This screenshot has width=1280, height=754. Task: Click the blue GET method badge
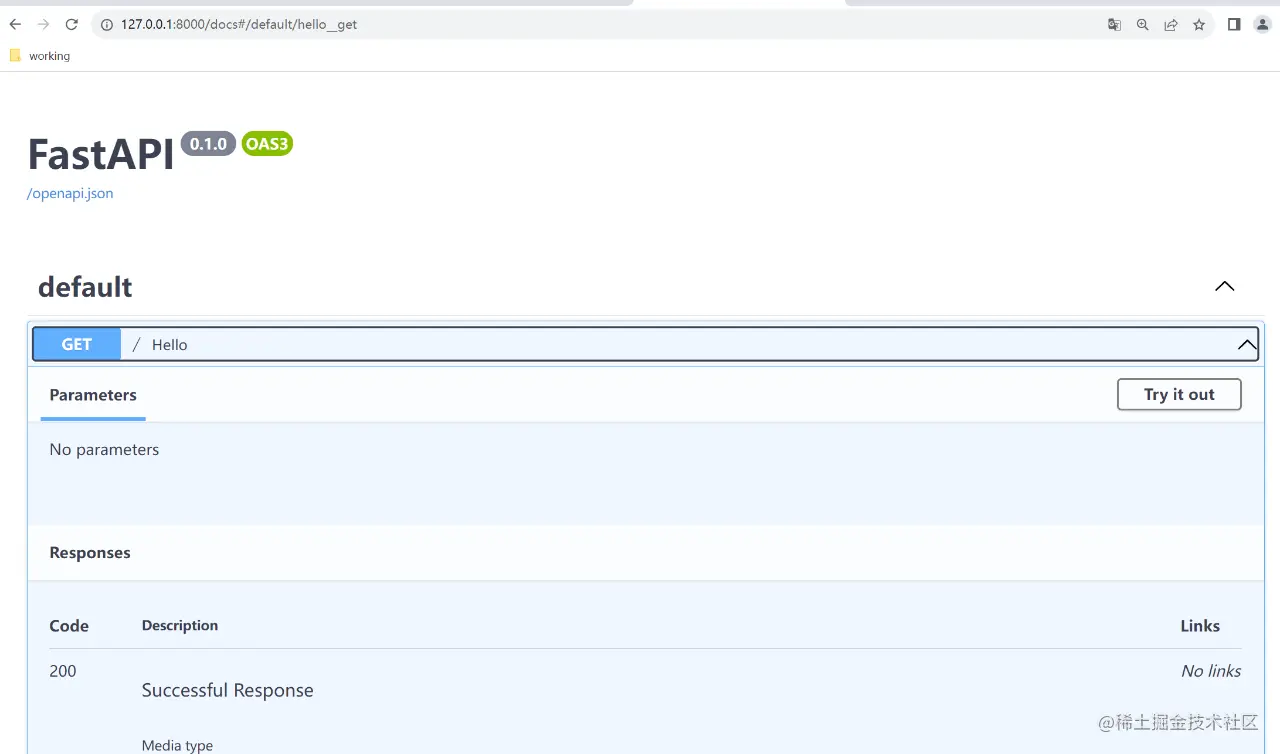(x=77, y=344)
